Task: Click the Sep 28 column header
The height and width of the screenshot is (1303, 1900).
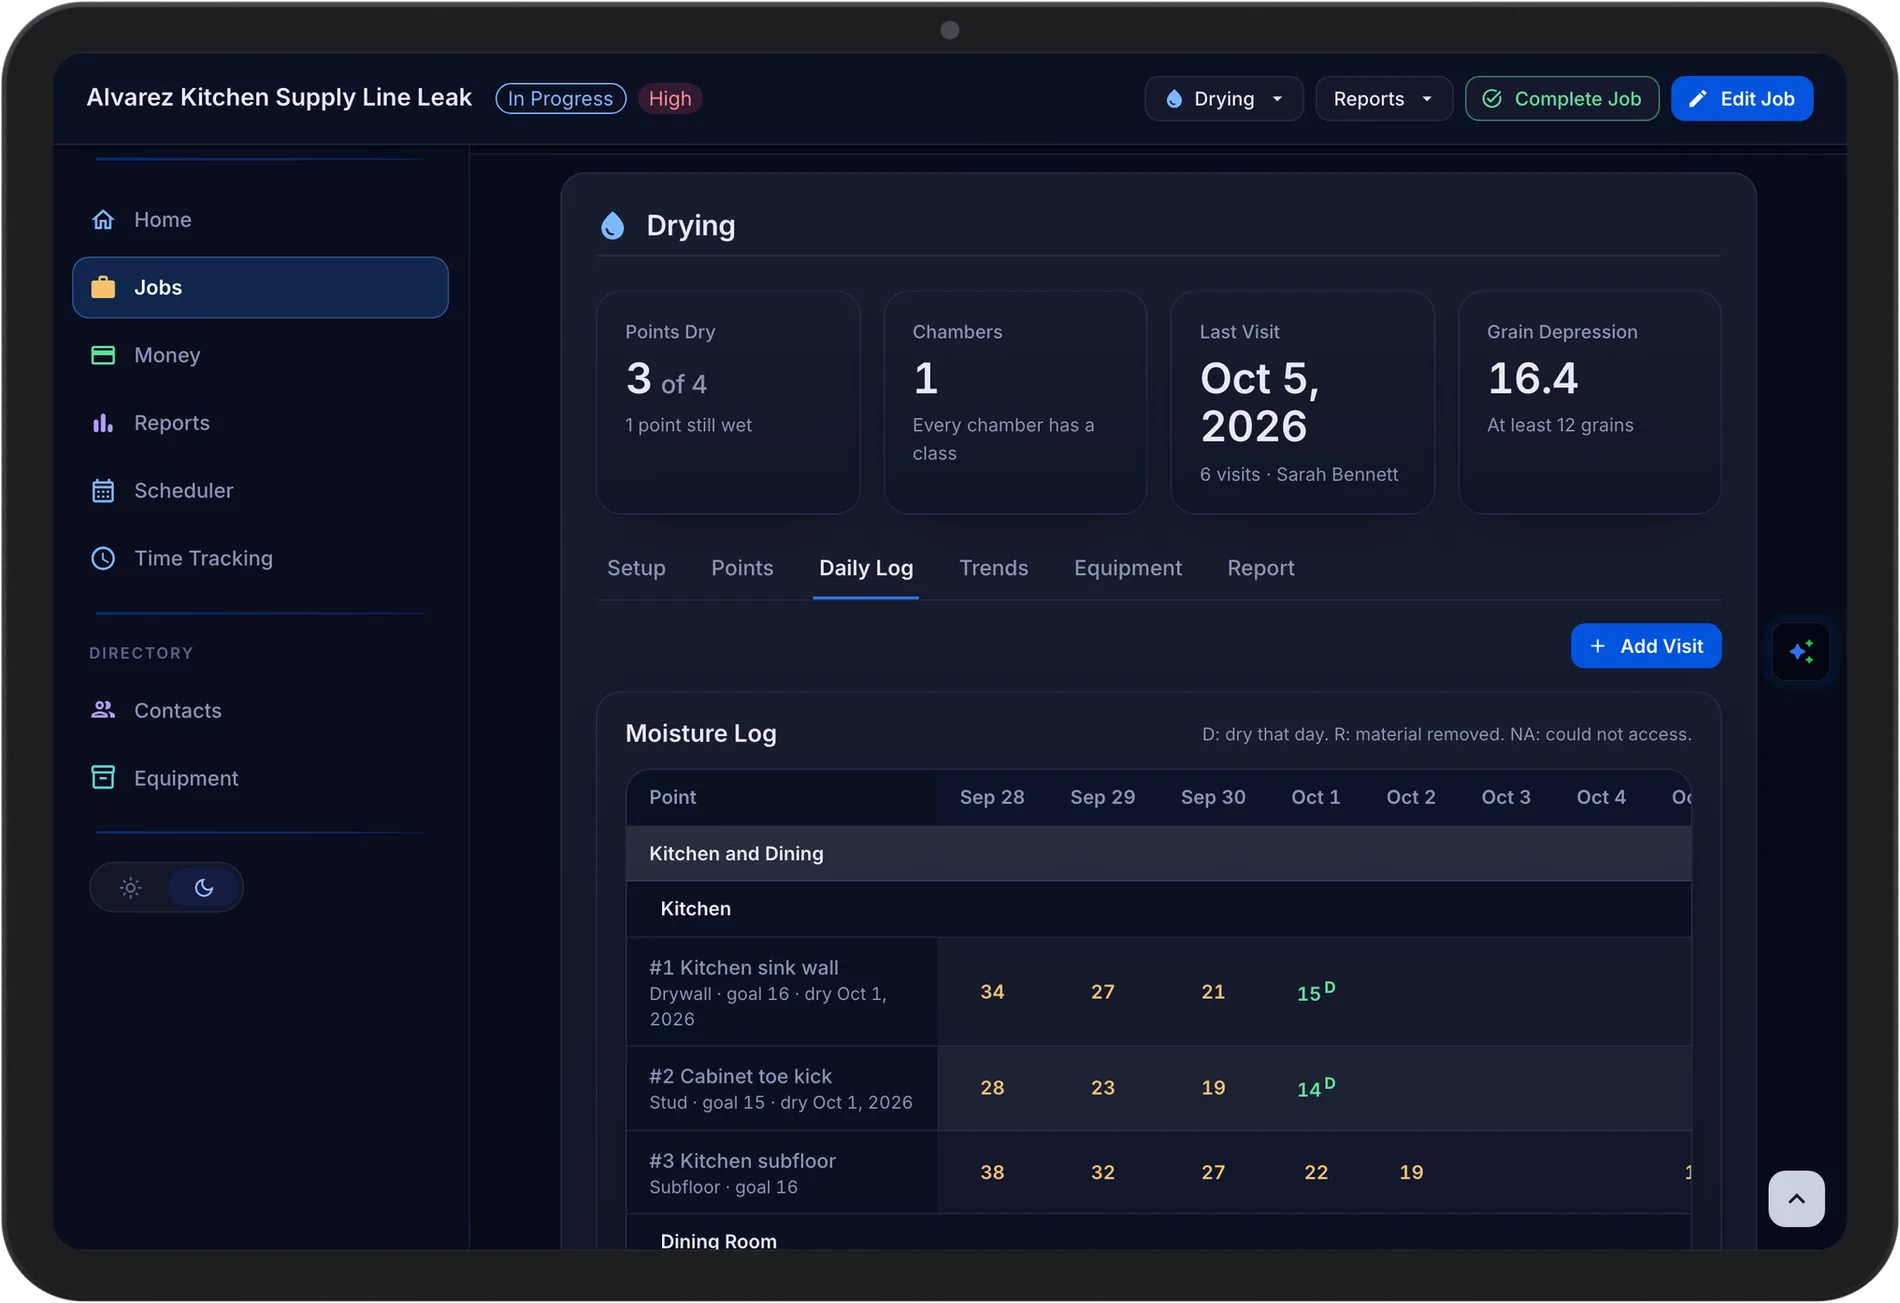Action: (x=991, y=797)
